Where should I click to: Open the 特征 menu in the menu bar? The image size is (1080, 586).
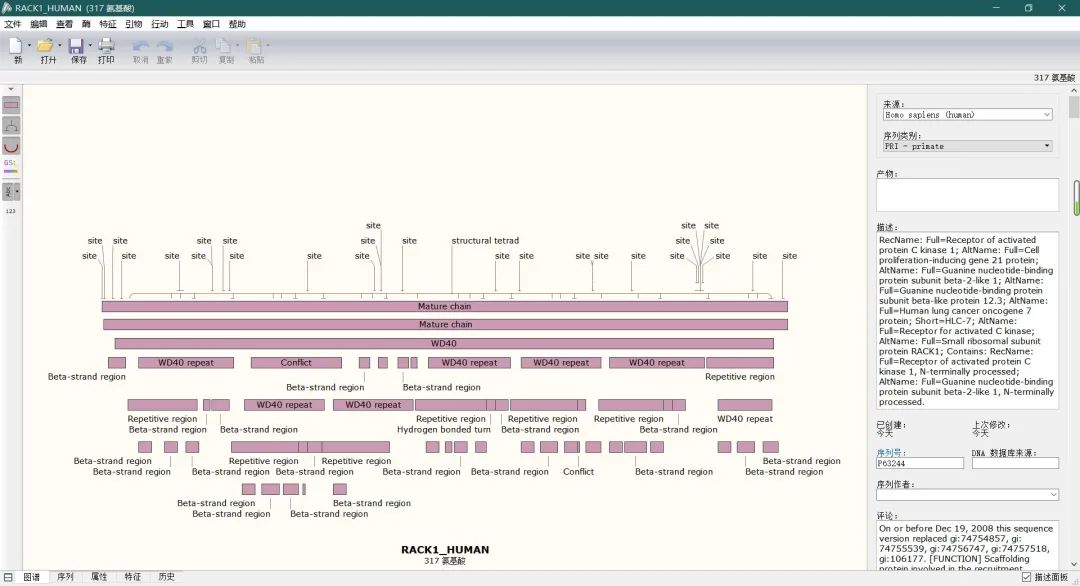108,23
